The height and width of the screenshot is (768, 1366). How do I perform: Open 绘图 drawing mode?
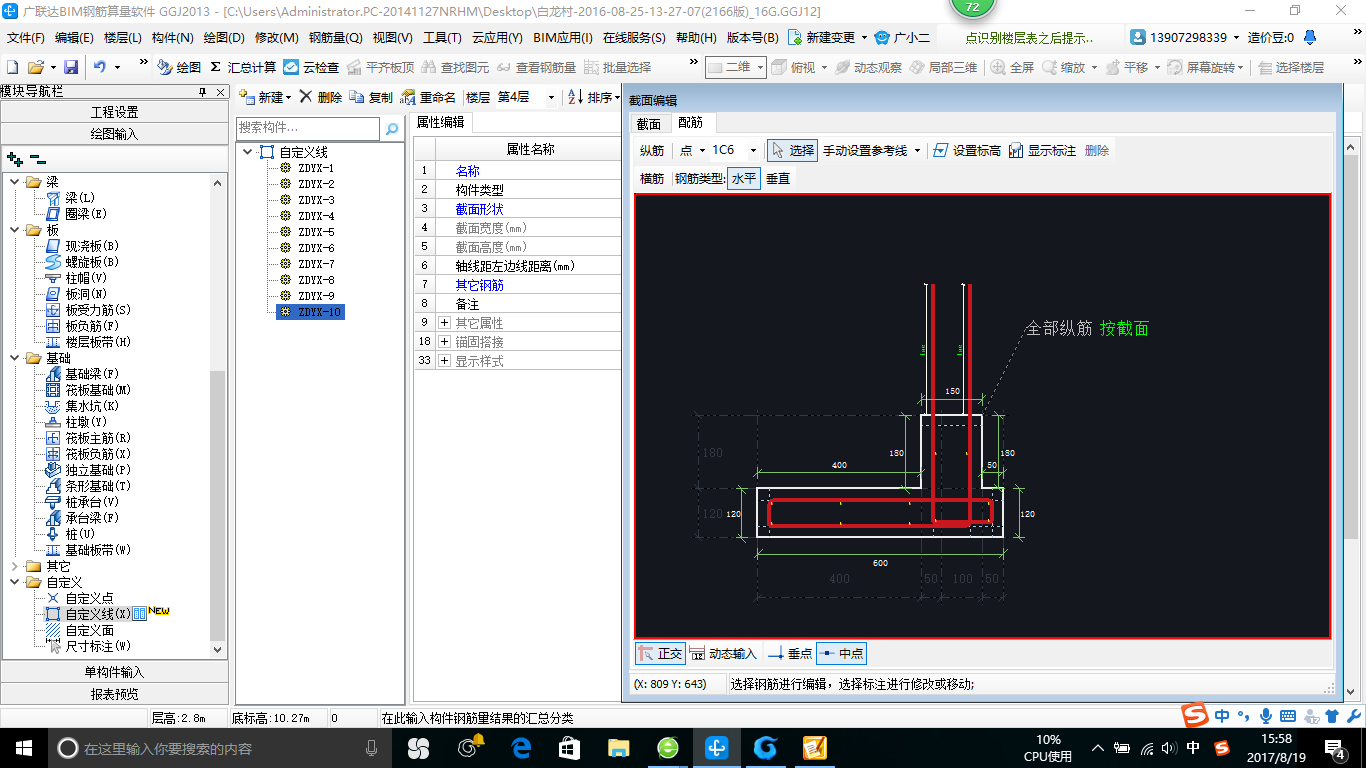click(179, 67)
